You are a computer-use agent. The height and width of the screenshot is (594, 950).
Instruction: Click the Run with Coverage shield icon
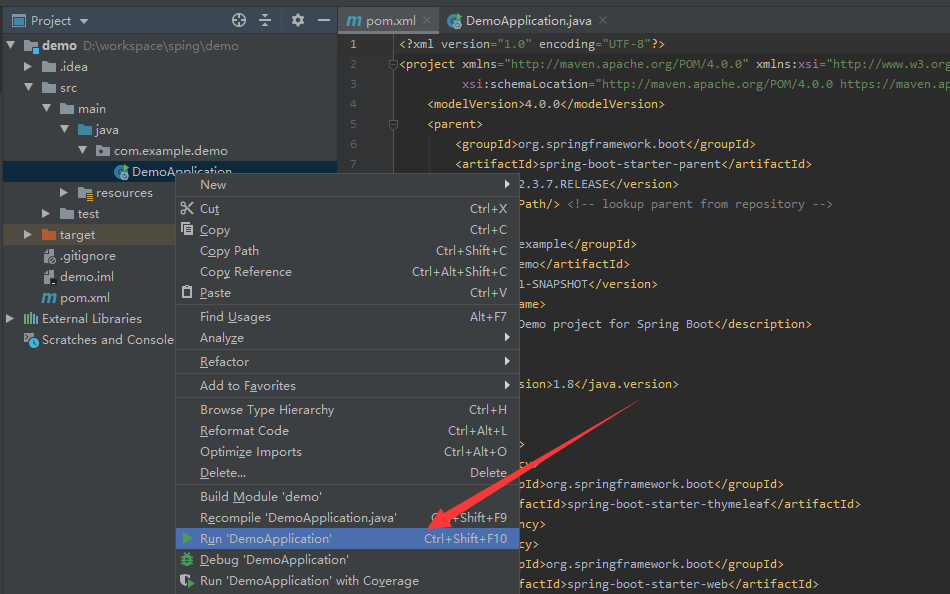coord(187,580)
